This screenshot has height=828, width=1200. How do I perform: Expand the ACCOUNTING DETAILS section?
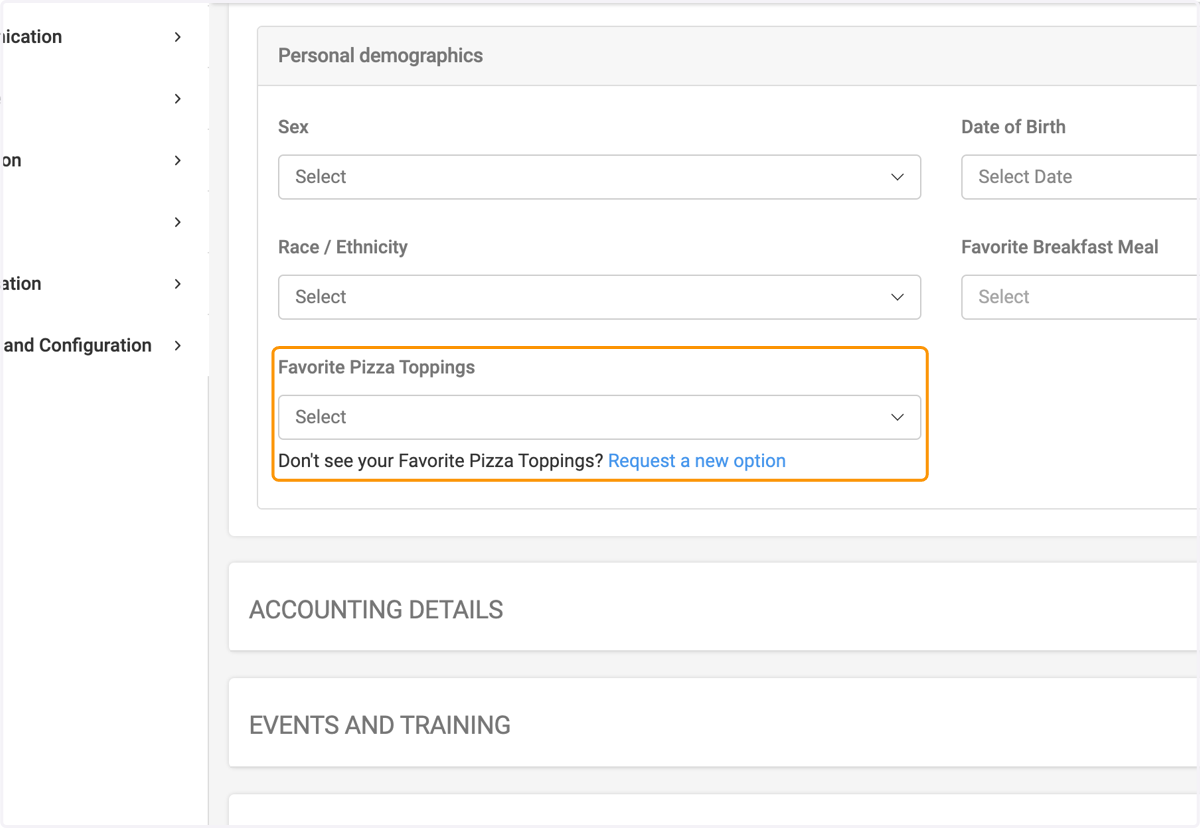tap(714, 607)
